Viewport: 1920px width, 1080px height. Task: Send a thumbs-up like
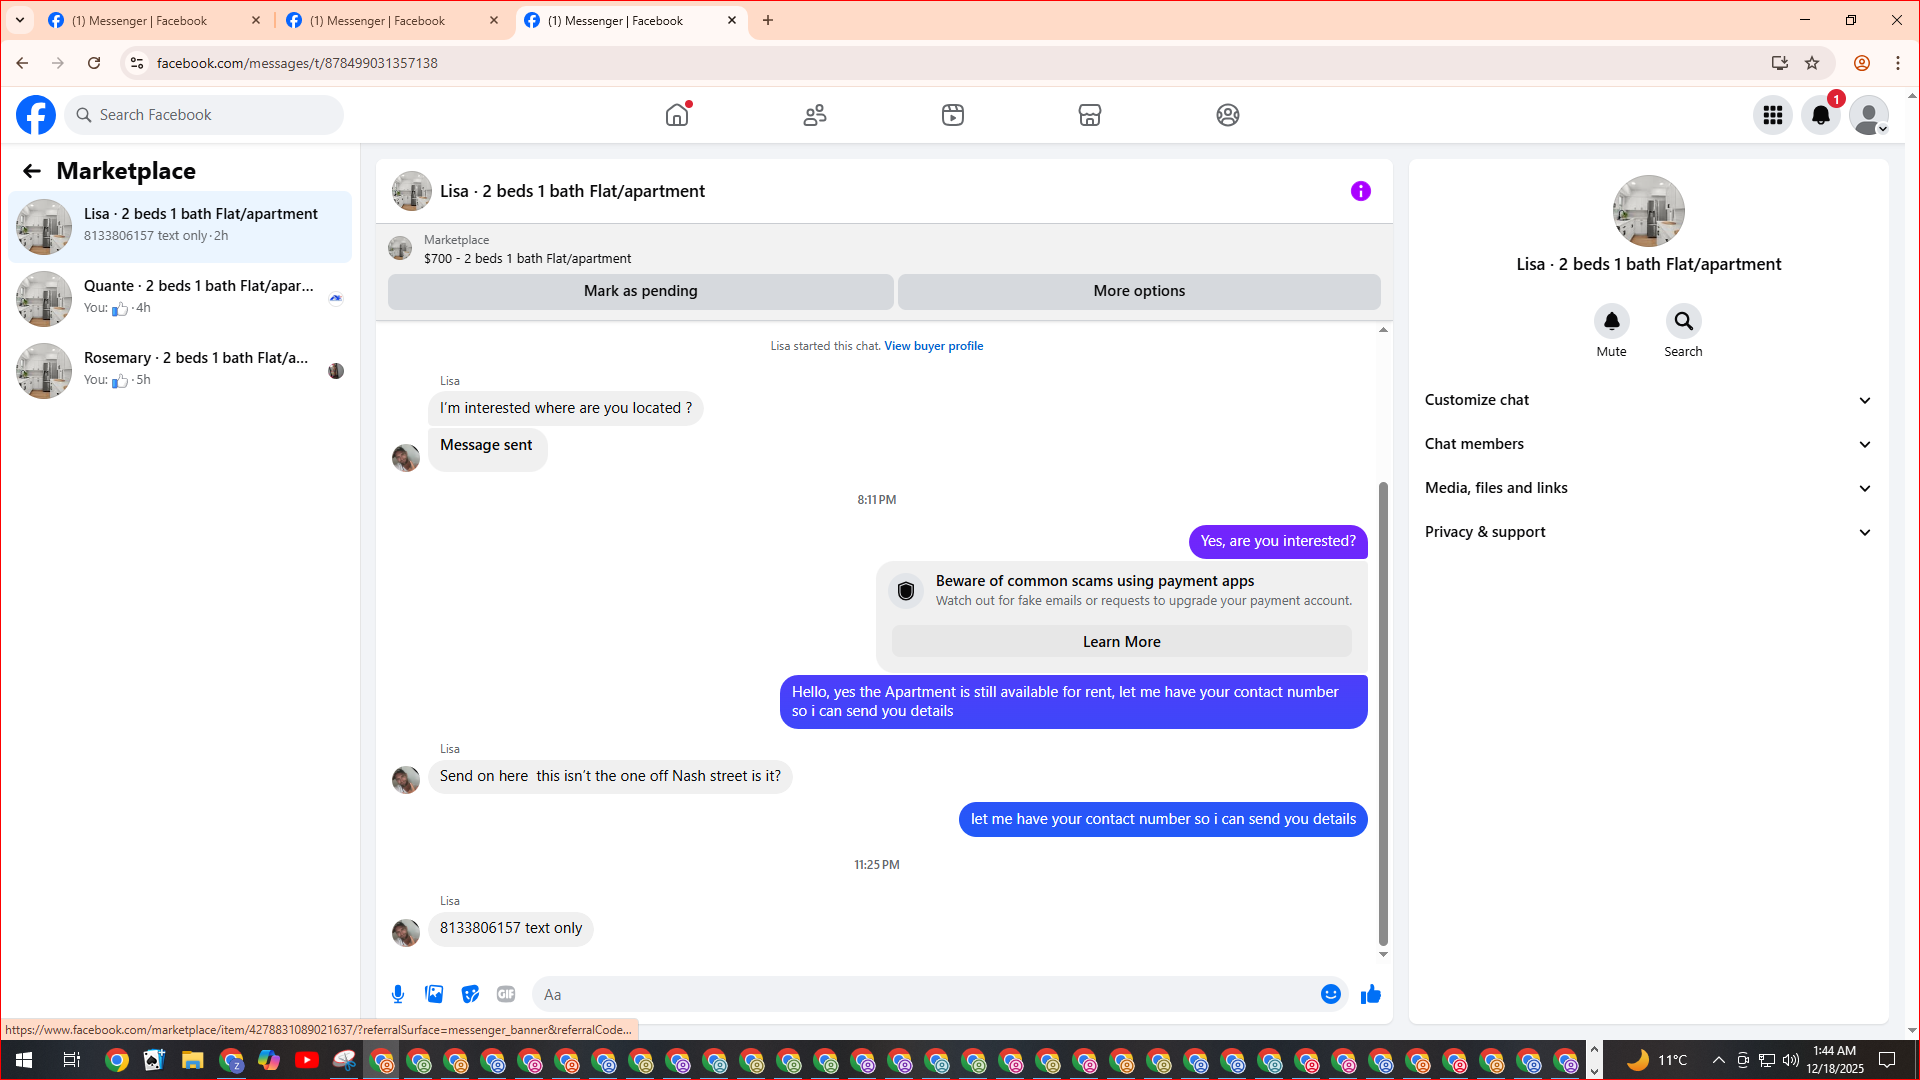click(1370, 994)
